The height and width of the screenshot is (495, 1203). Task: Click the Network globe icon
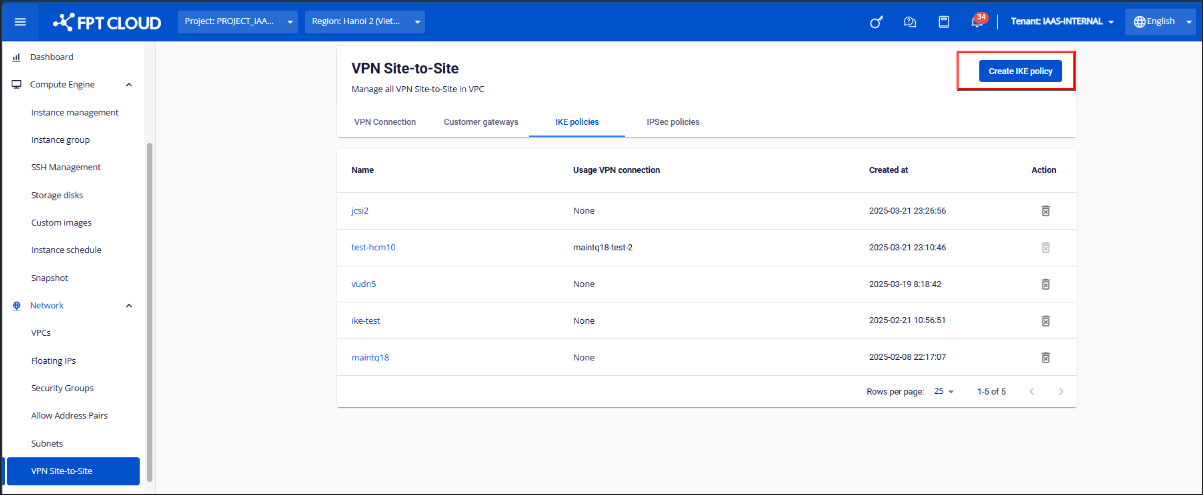pos(17,305)
